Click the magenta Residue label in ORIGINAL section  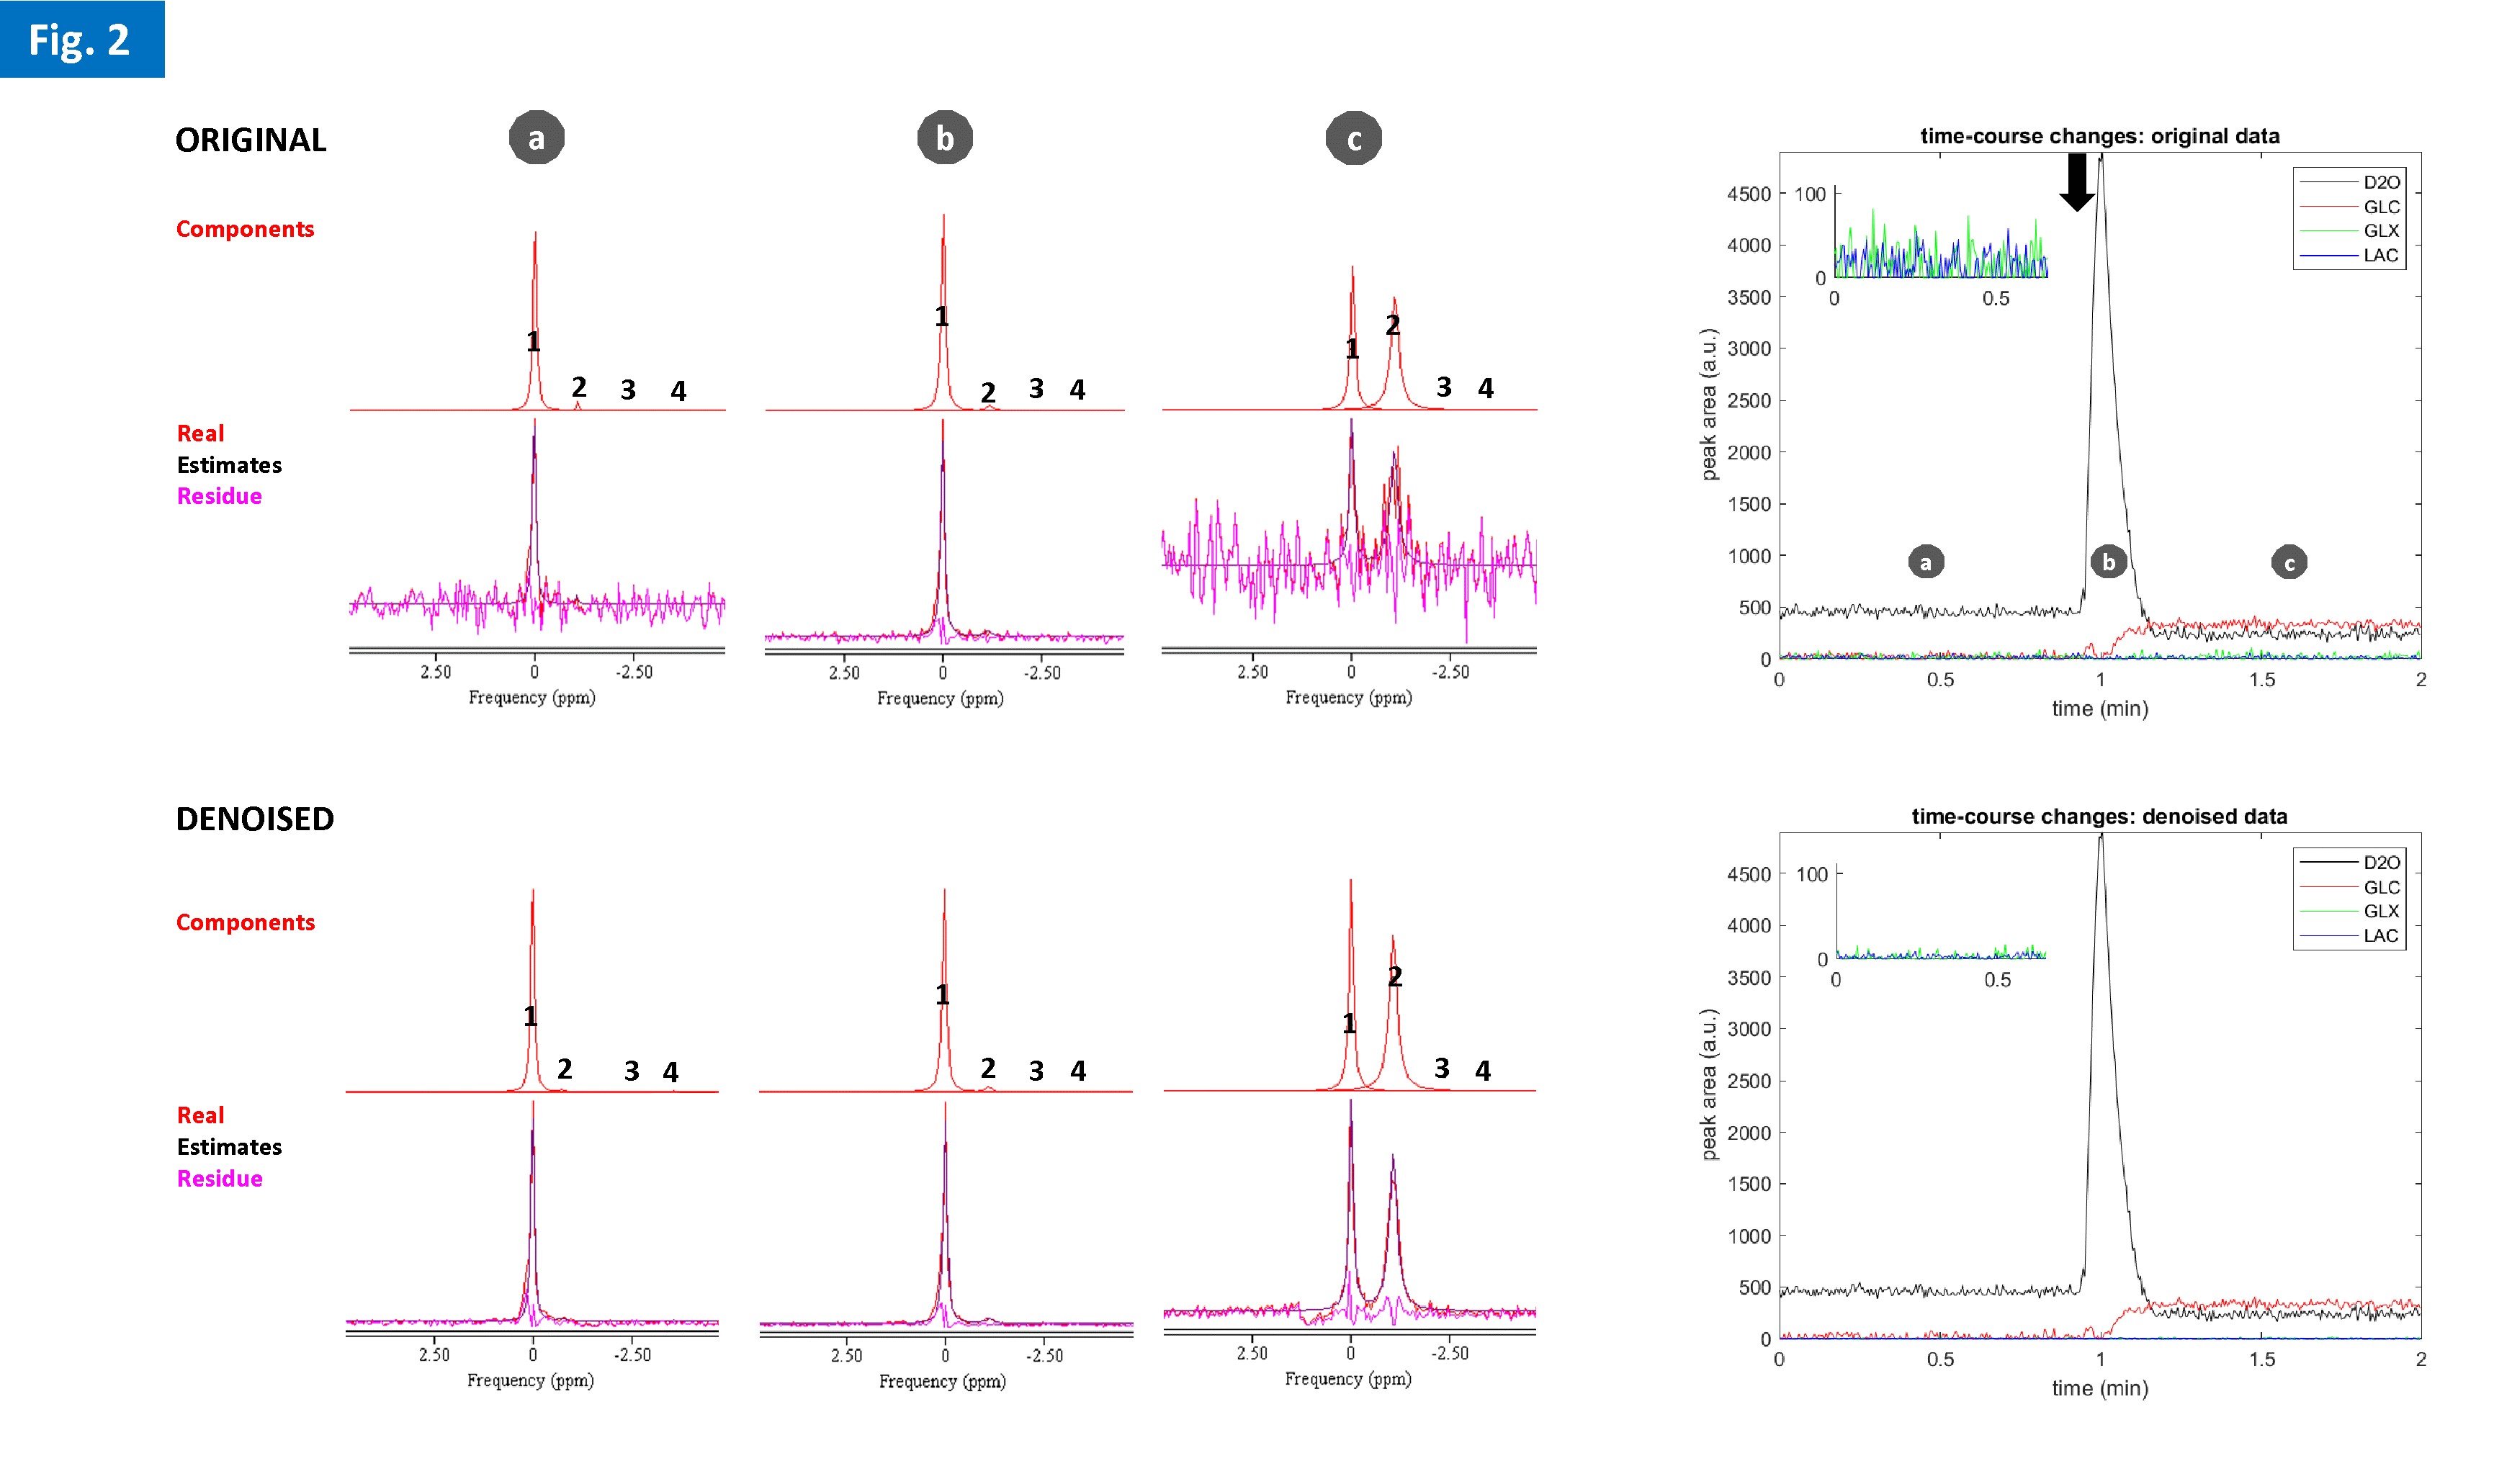tap(219, 496)
